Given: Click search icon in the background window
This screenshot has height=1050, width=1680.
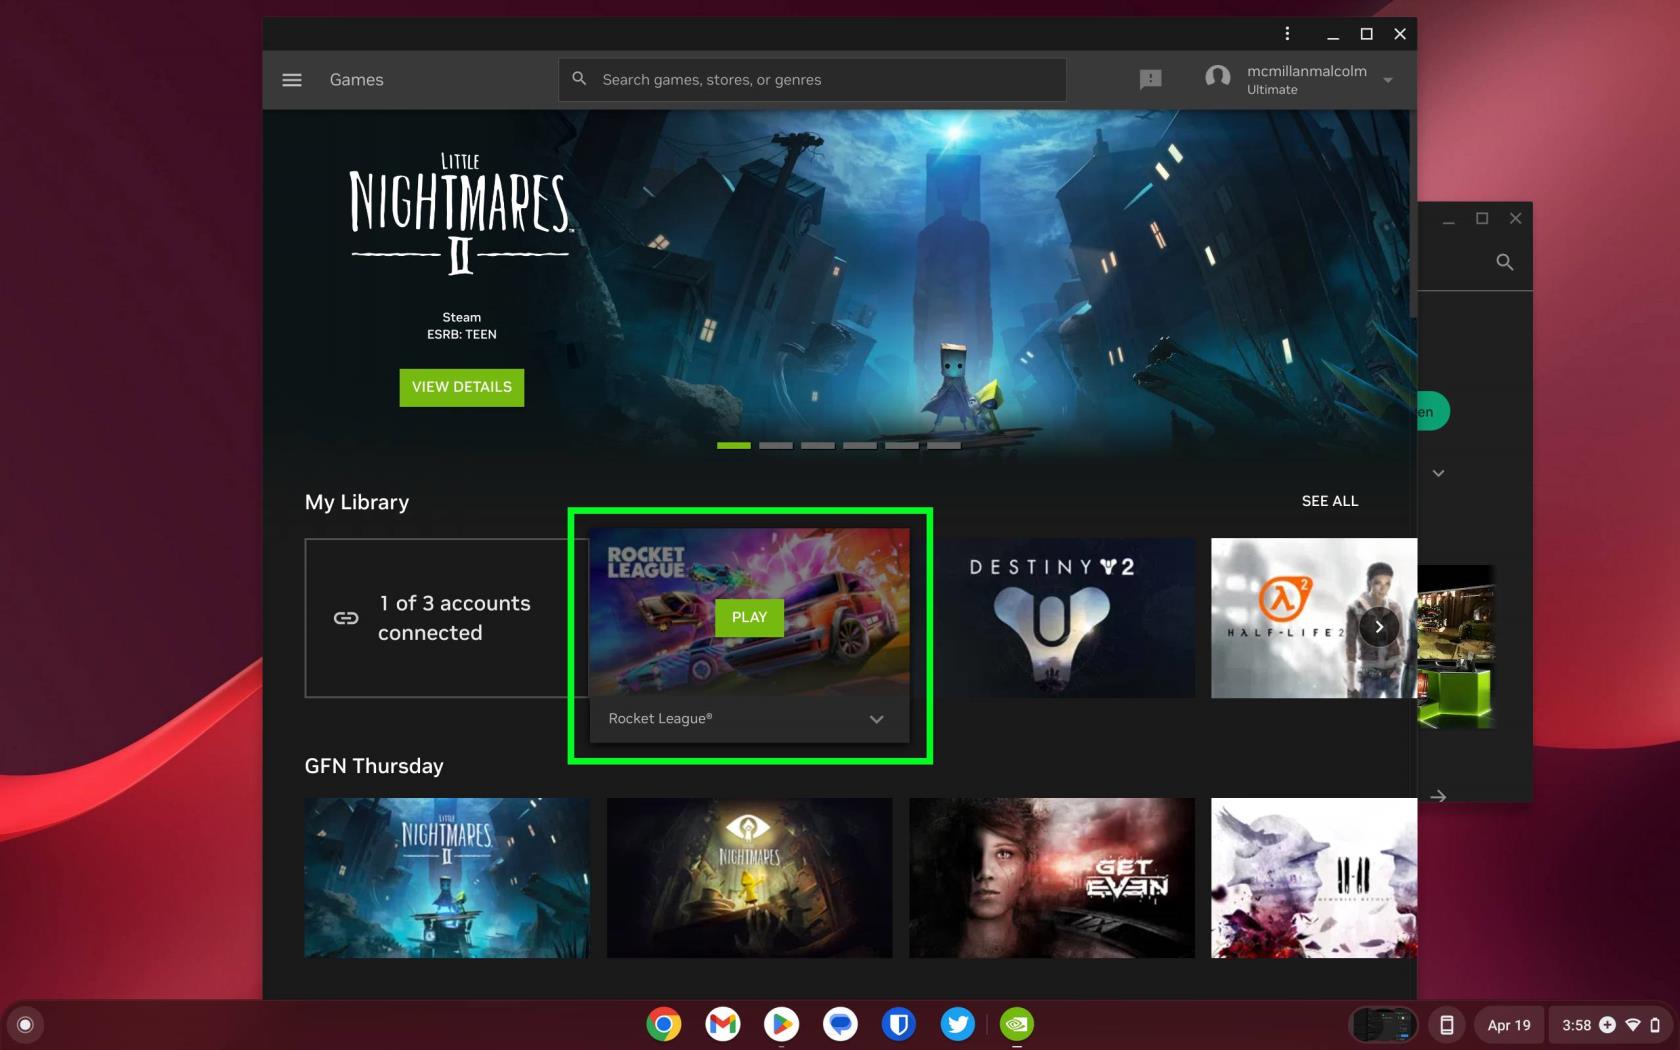Looking at the screenshot, I should (x=1504, y=262).
